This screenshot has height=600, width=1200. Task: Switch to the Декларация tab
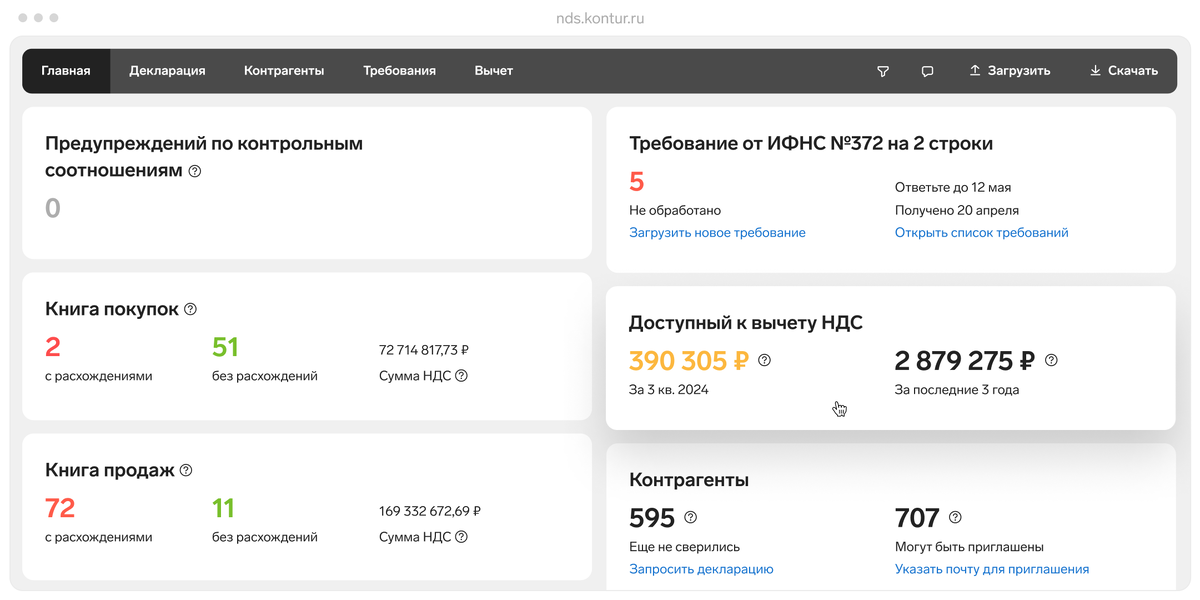pos(167,71)
